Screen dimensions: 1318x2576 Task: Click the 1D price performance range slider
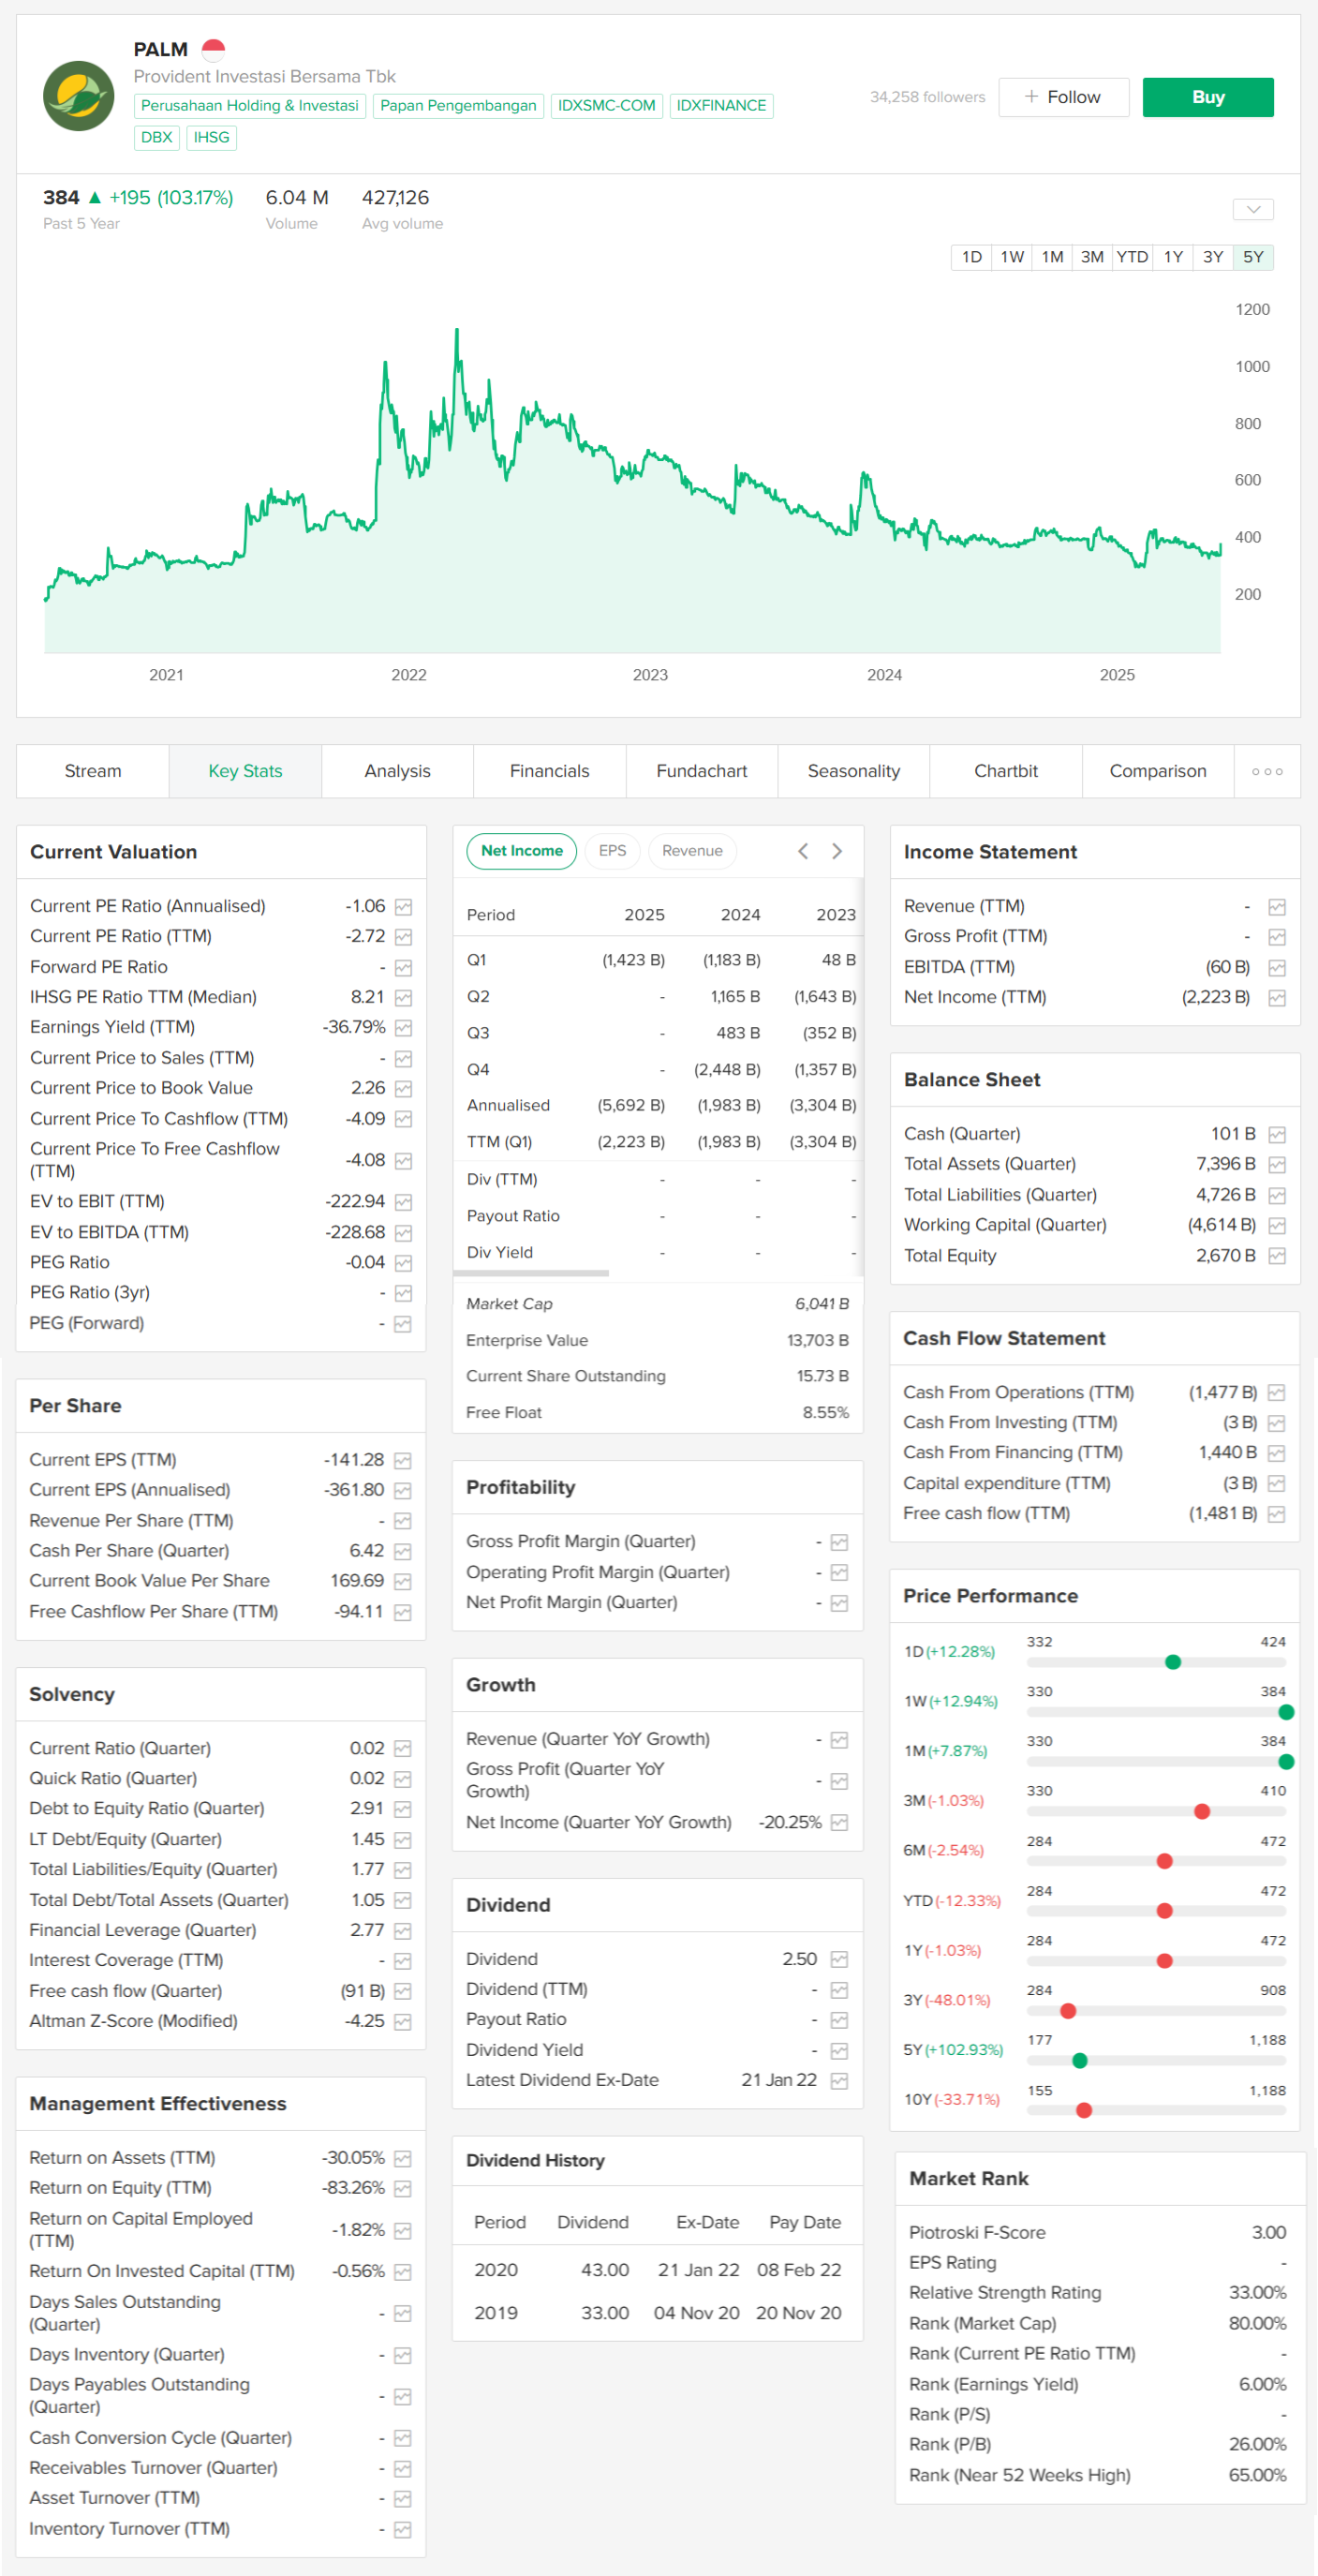click(1156, 1662)
